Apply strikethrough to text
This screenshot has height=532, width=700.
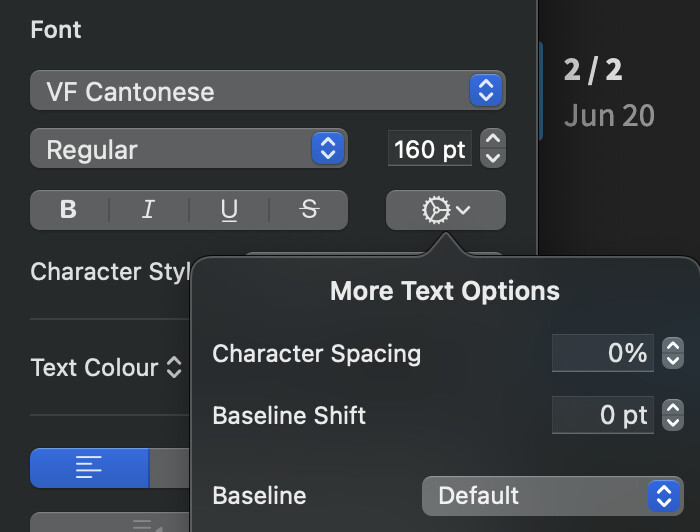[309, 210]
